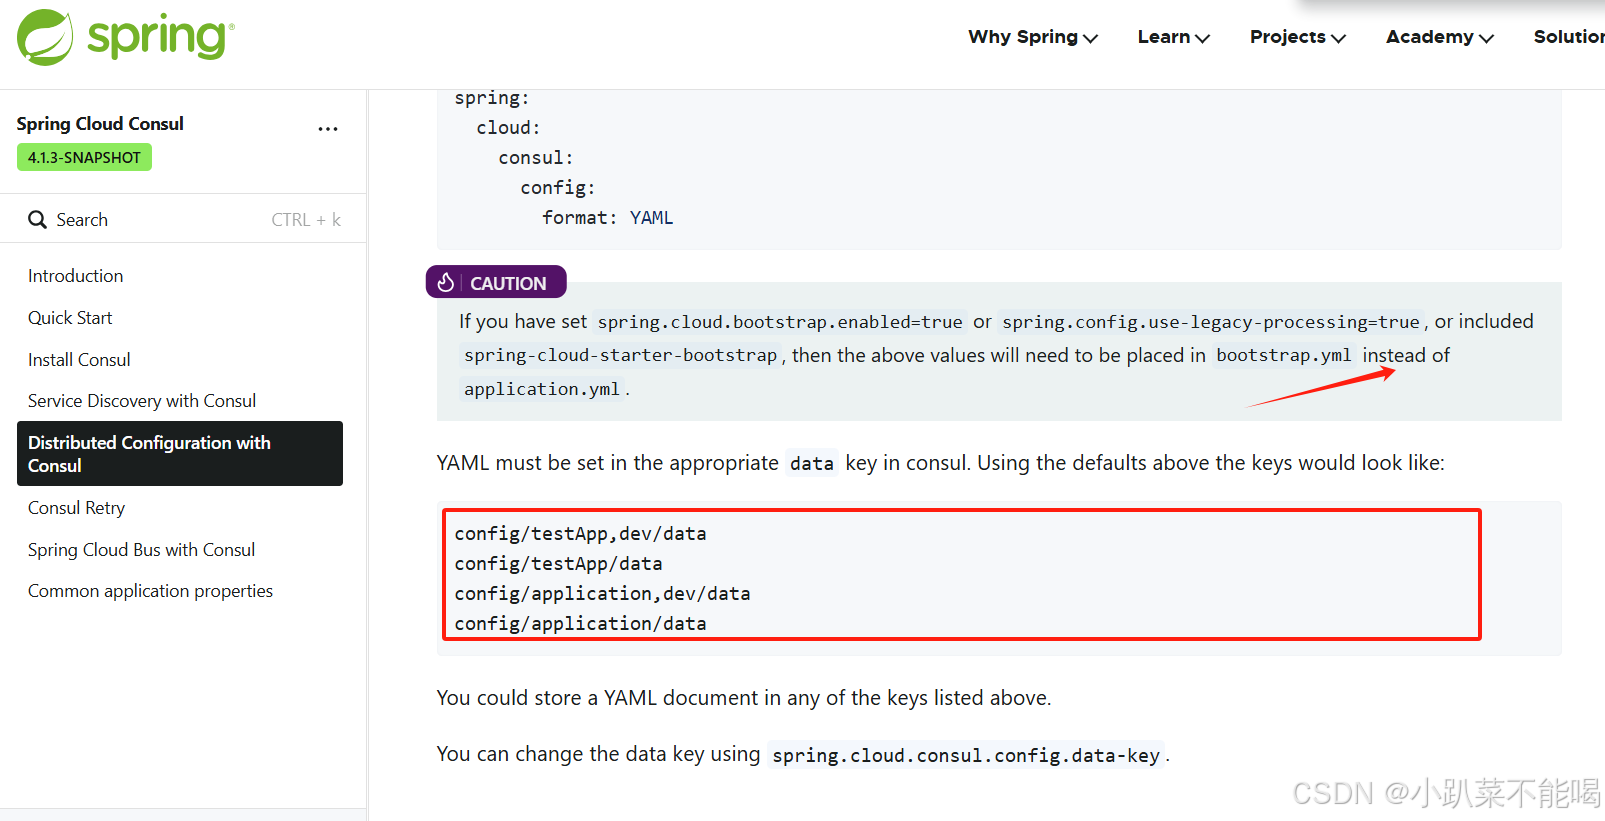Viewport: 1605px width, 821px height.
Task: Click the application.yml code text
Action: (542, 390)
